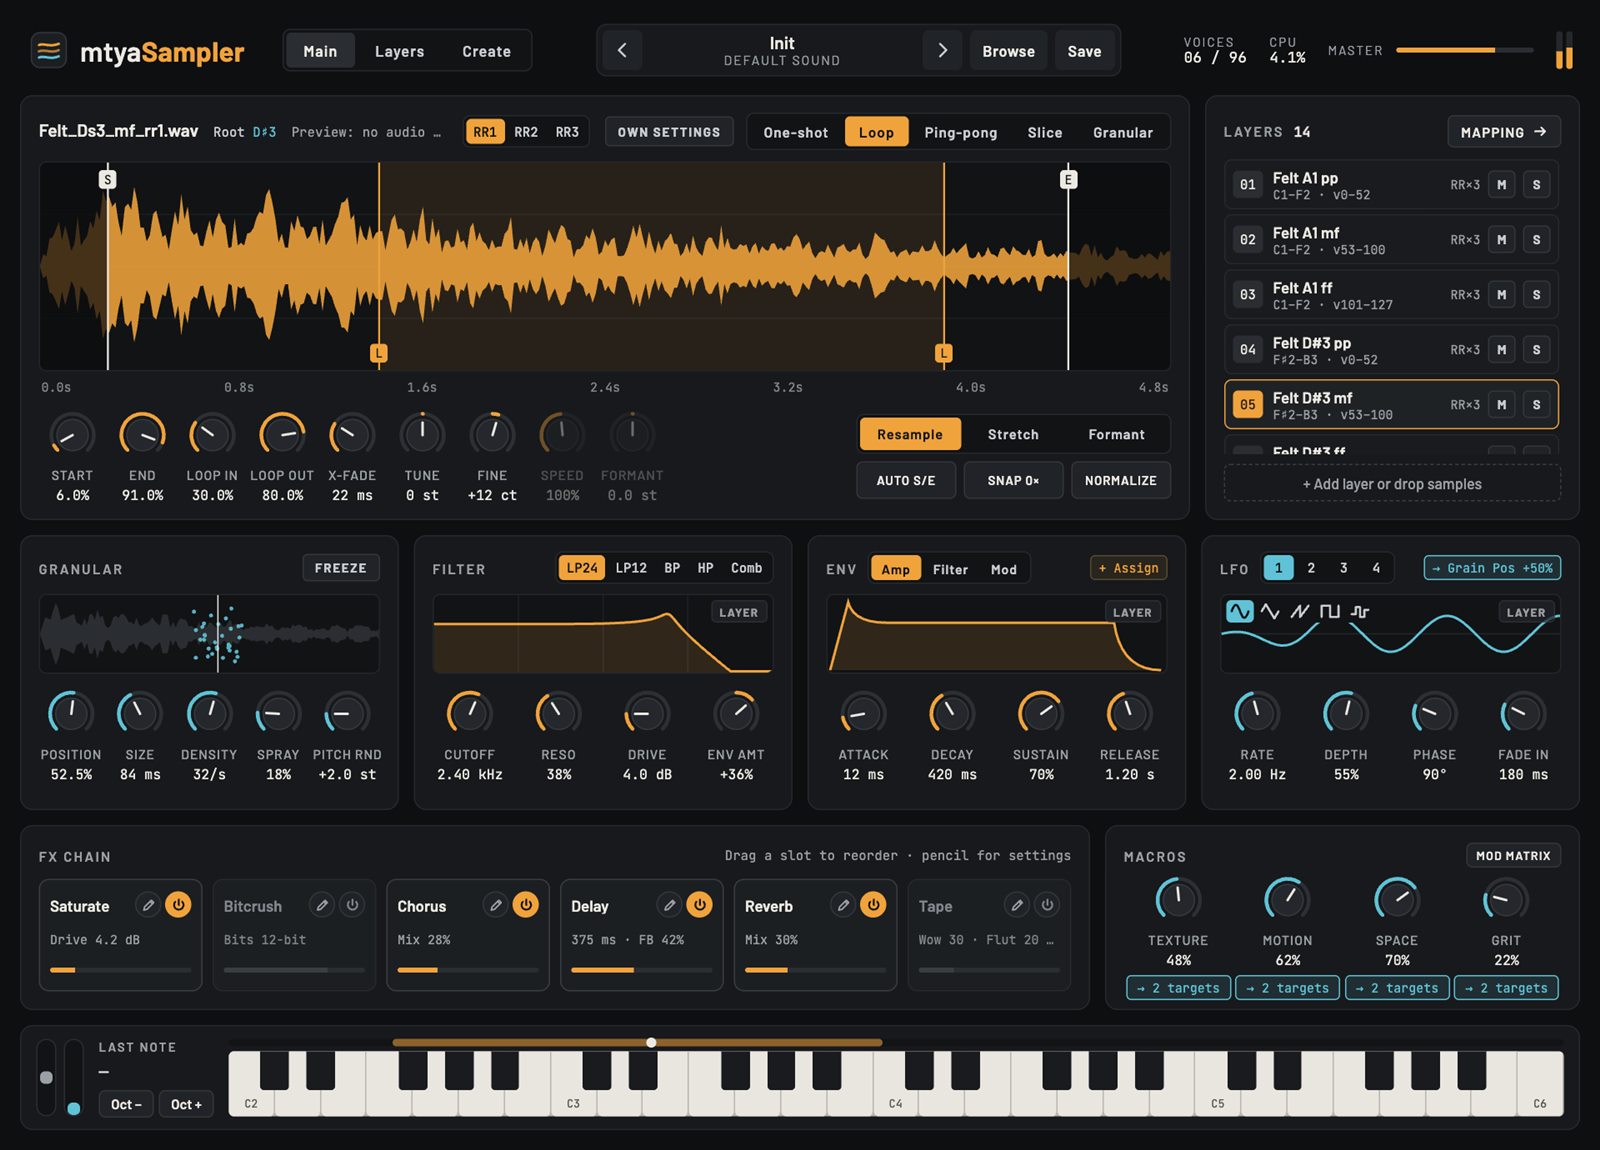Expand the GRIT macro's 2 targets
Screen dimensions: 1600x1150
point(1507,988)
